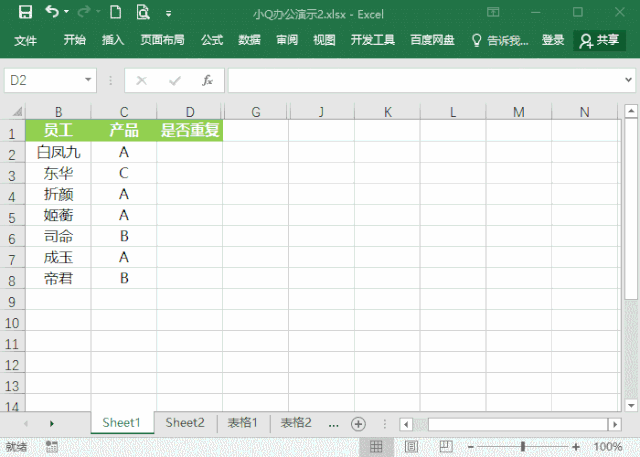The image size is (640, 457).
Task: Select cell containing 姬蘅
Action: pos(58,215)
